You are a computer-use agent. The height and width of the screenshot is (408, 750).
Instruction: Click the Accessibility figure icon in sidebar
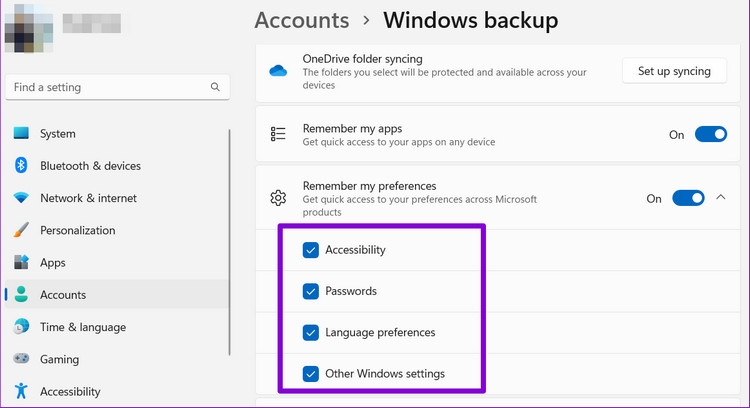pyautogui.click(x=21, y=391)
